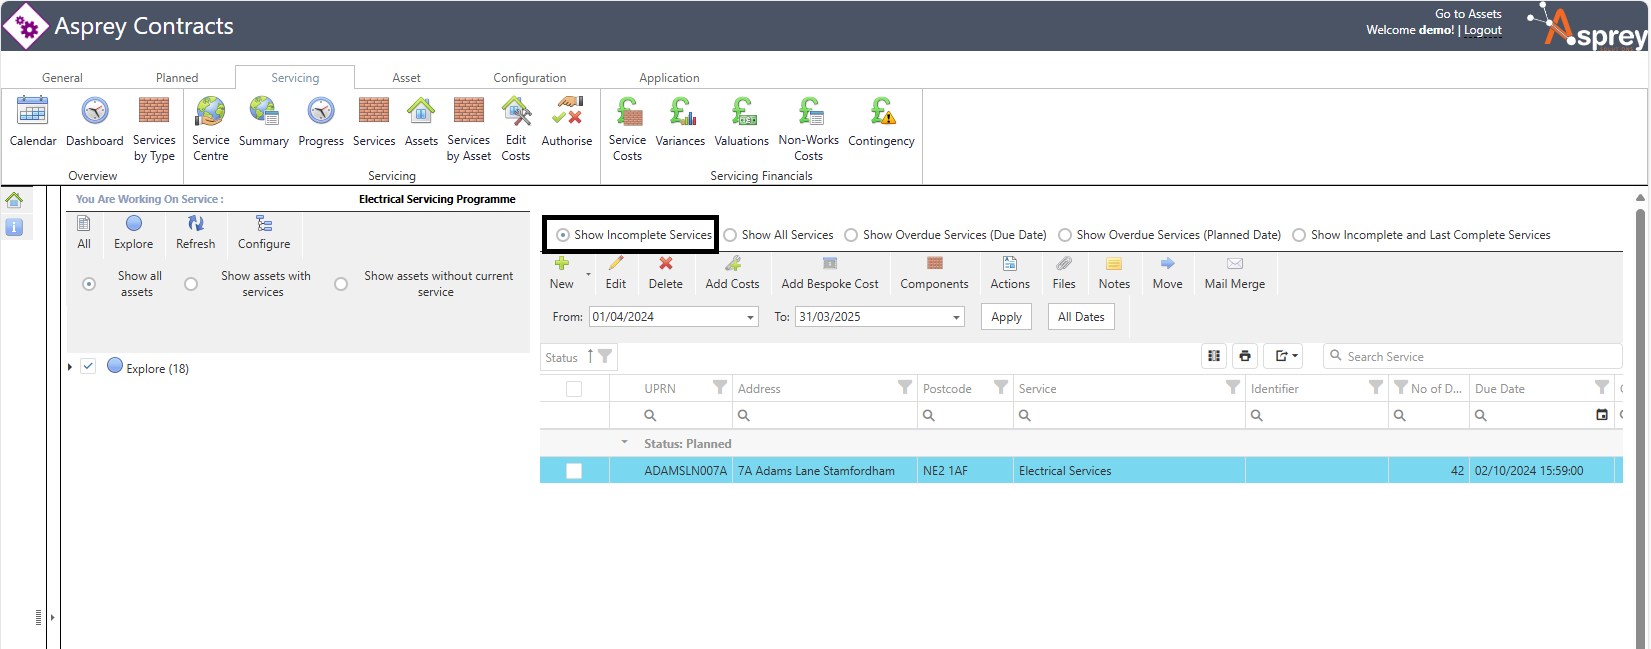Delete the selected service

[665, 272]
